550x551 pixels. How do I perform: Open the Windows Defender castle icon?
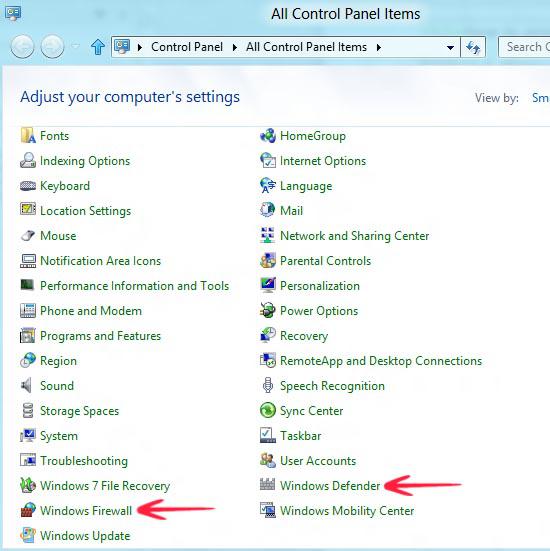pos(268,485)
